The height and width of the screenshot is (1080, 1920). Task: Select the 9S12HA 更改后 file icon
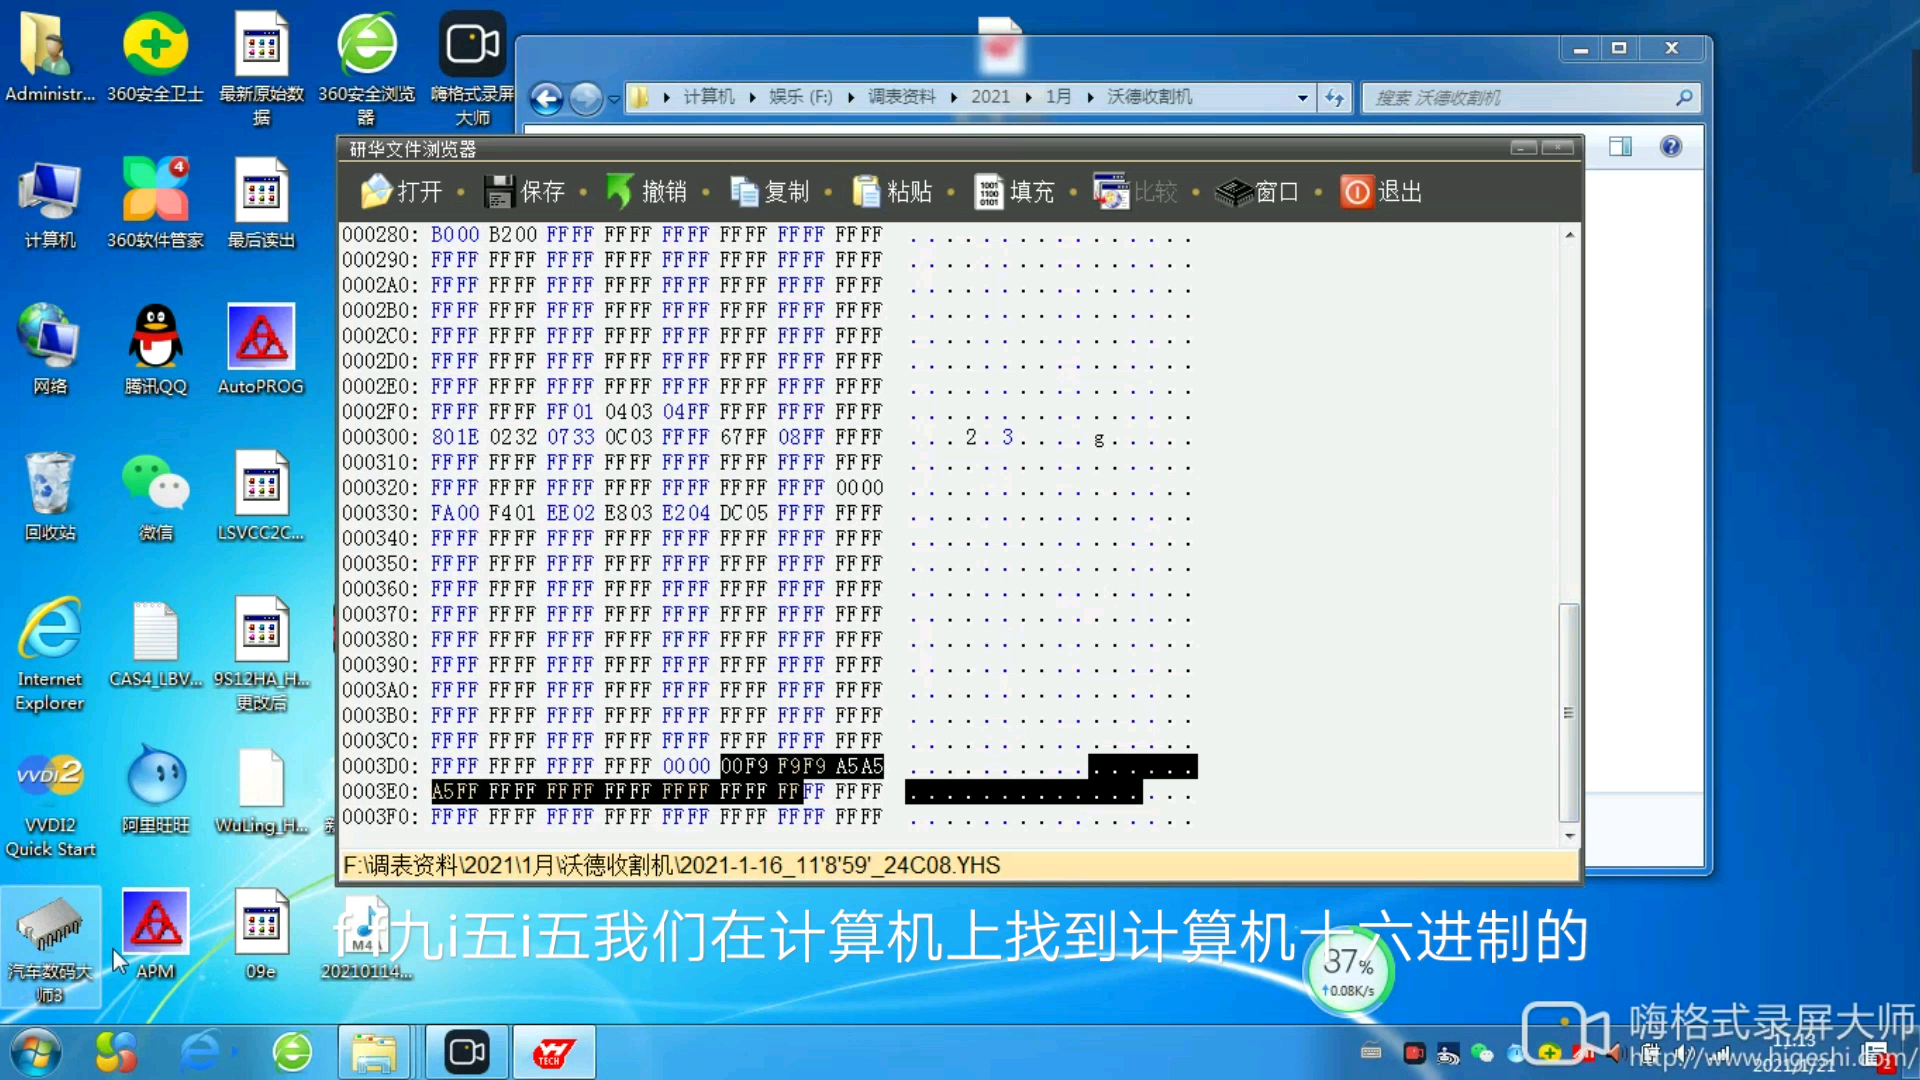click(261, 655)
